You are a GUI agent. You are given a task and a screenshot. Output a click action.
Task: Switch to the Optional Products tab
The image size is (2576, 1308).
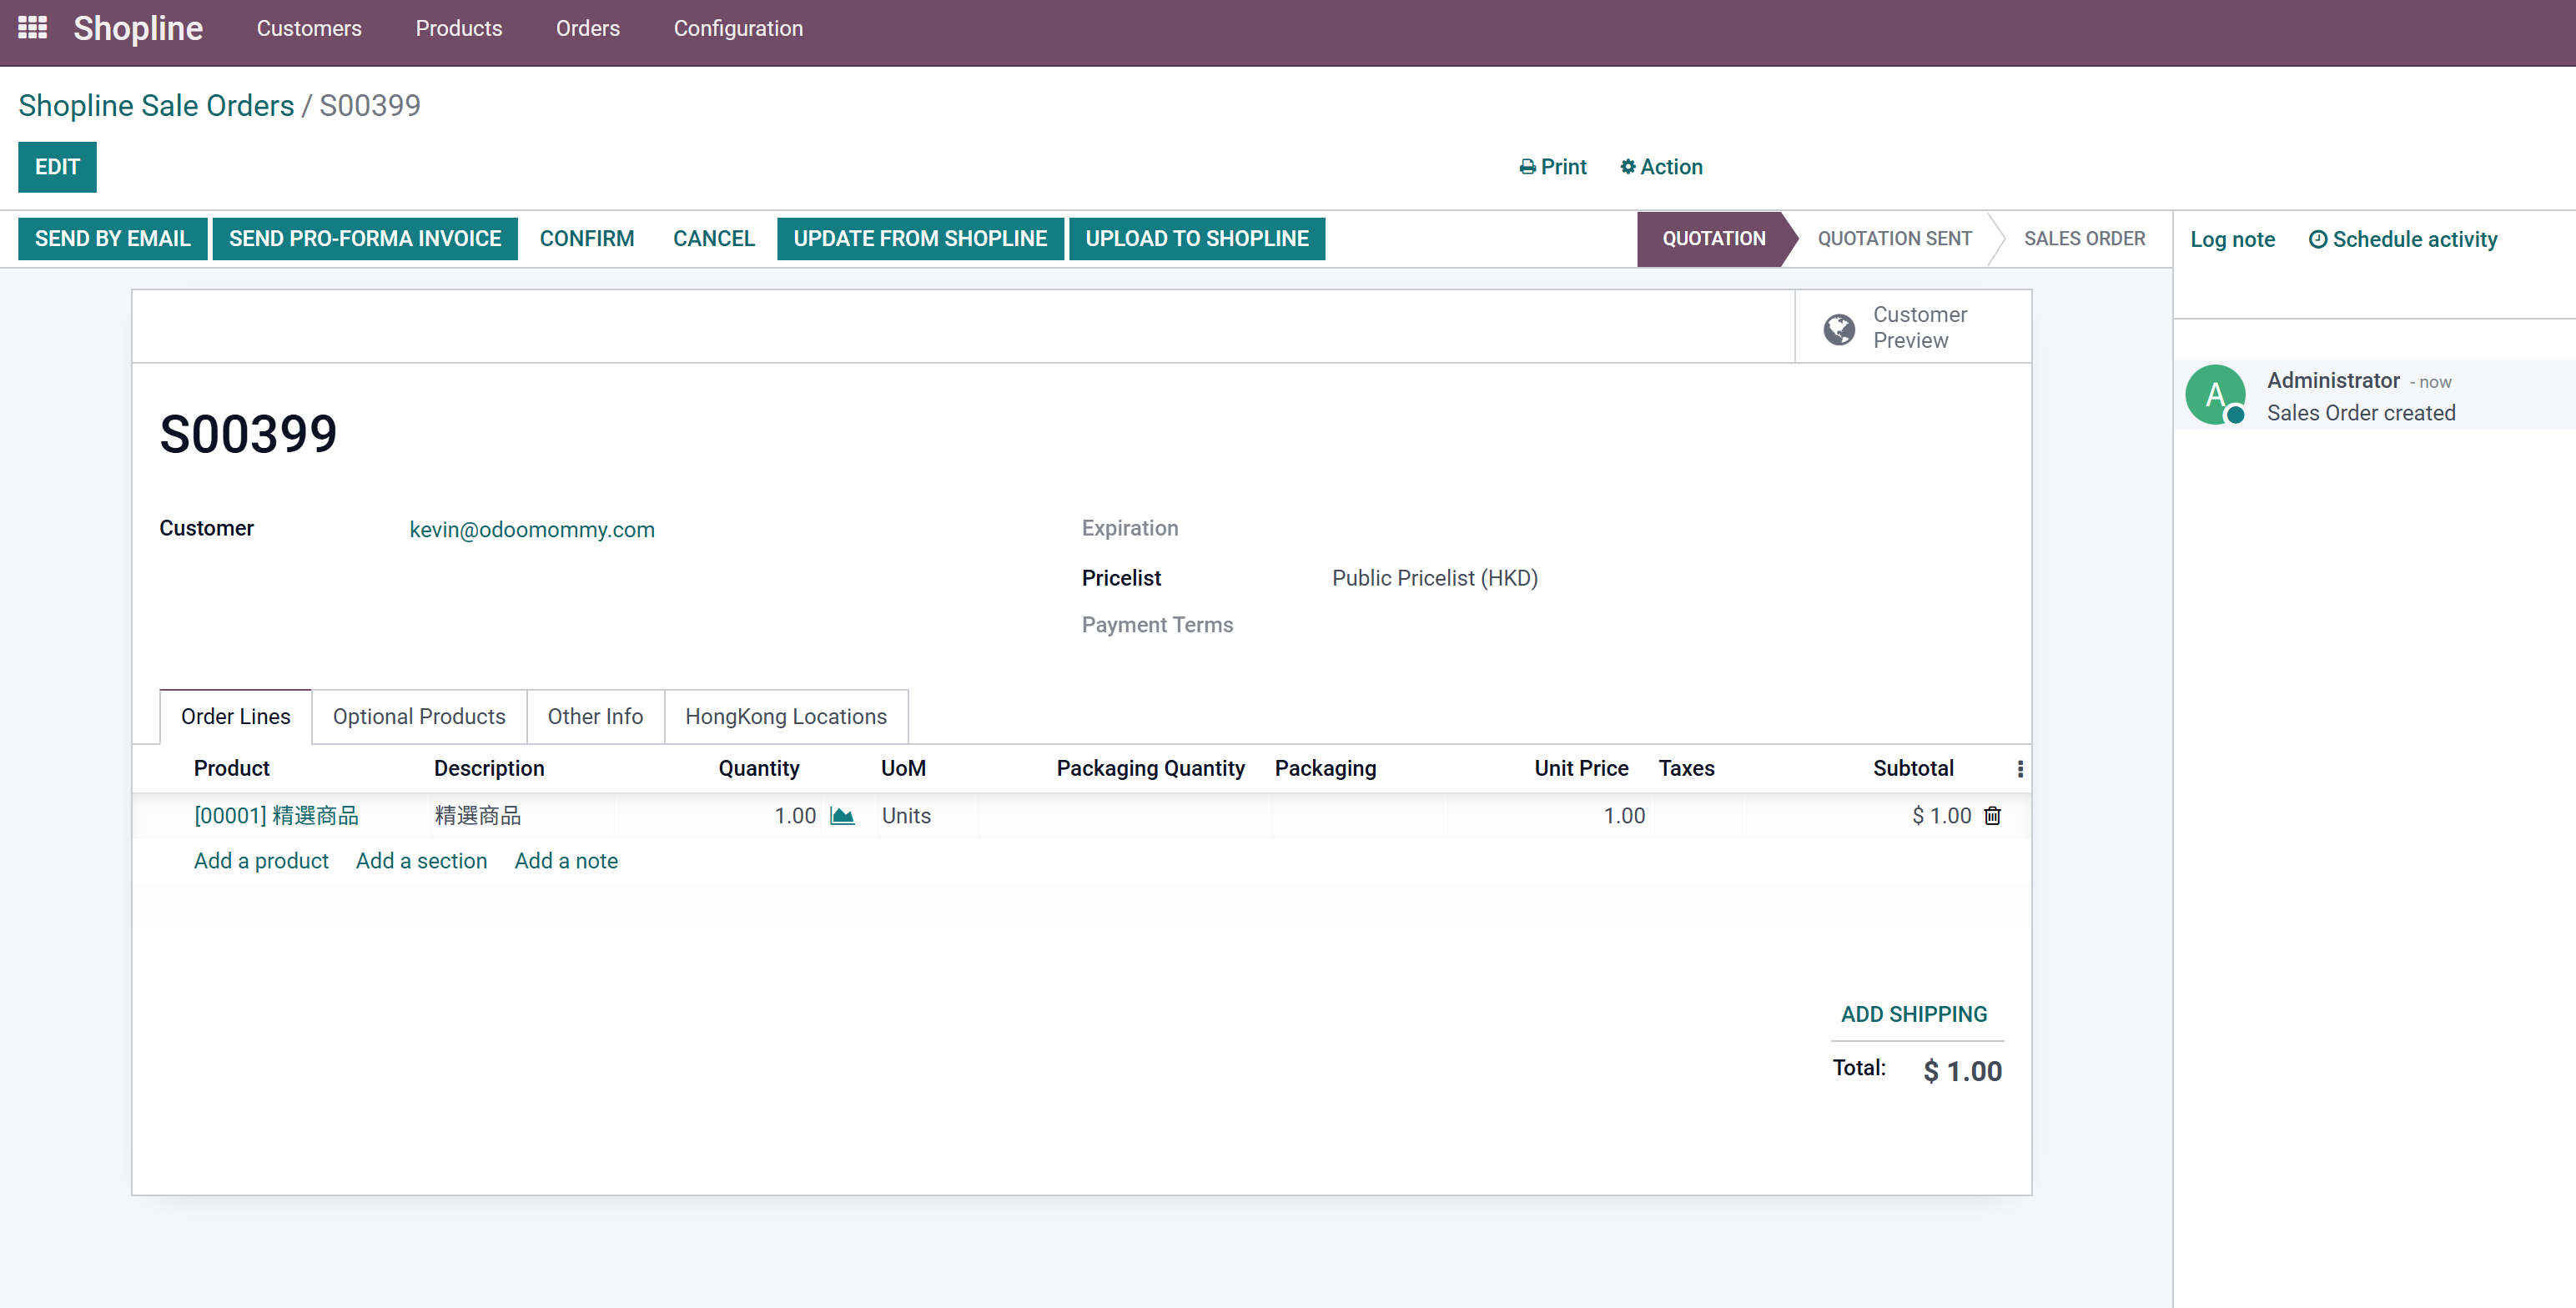pos(418,716)
